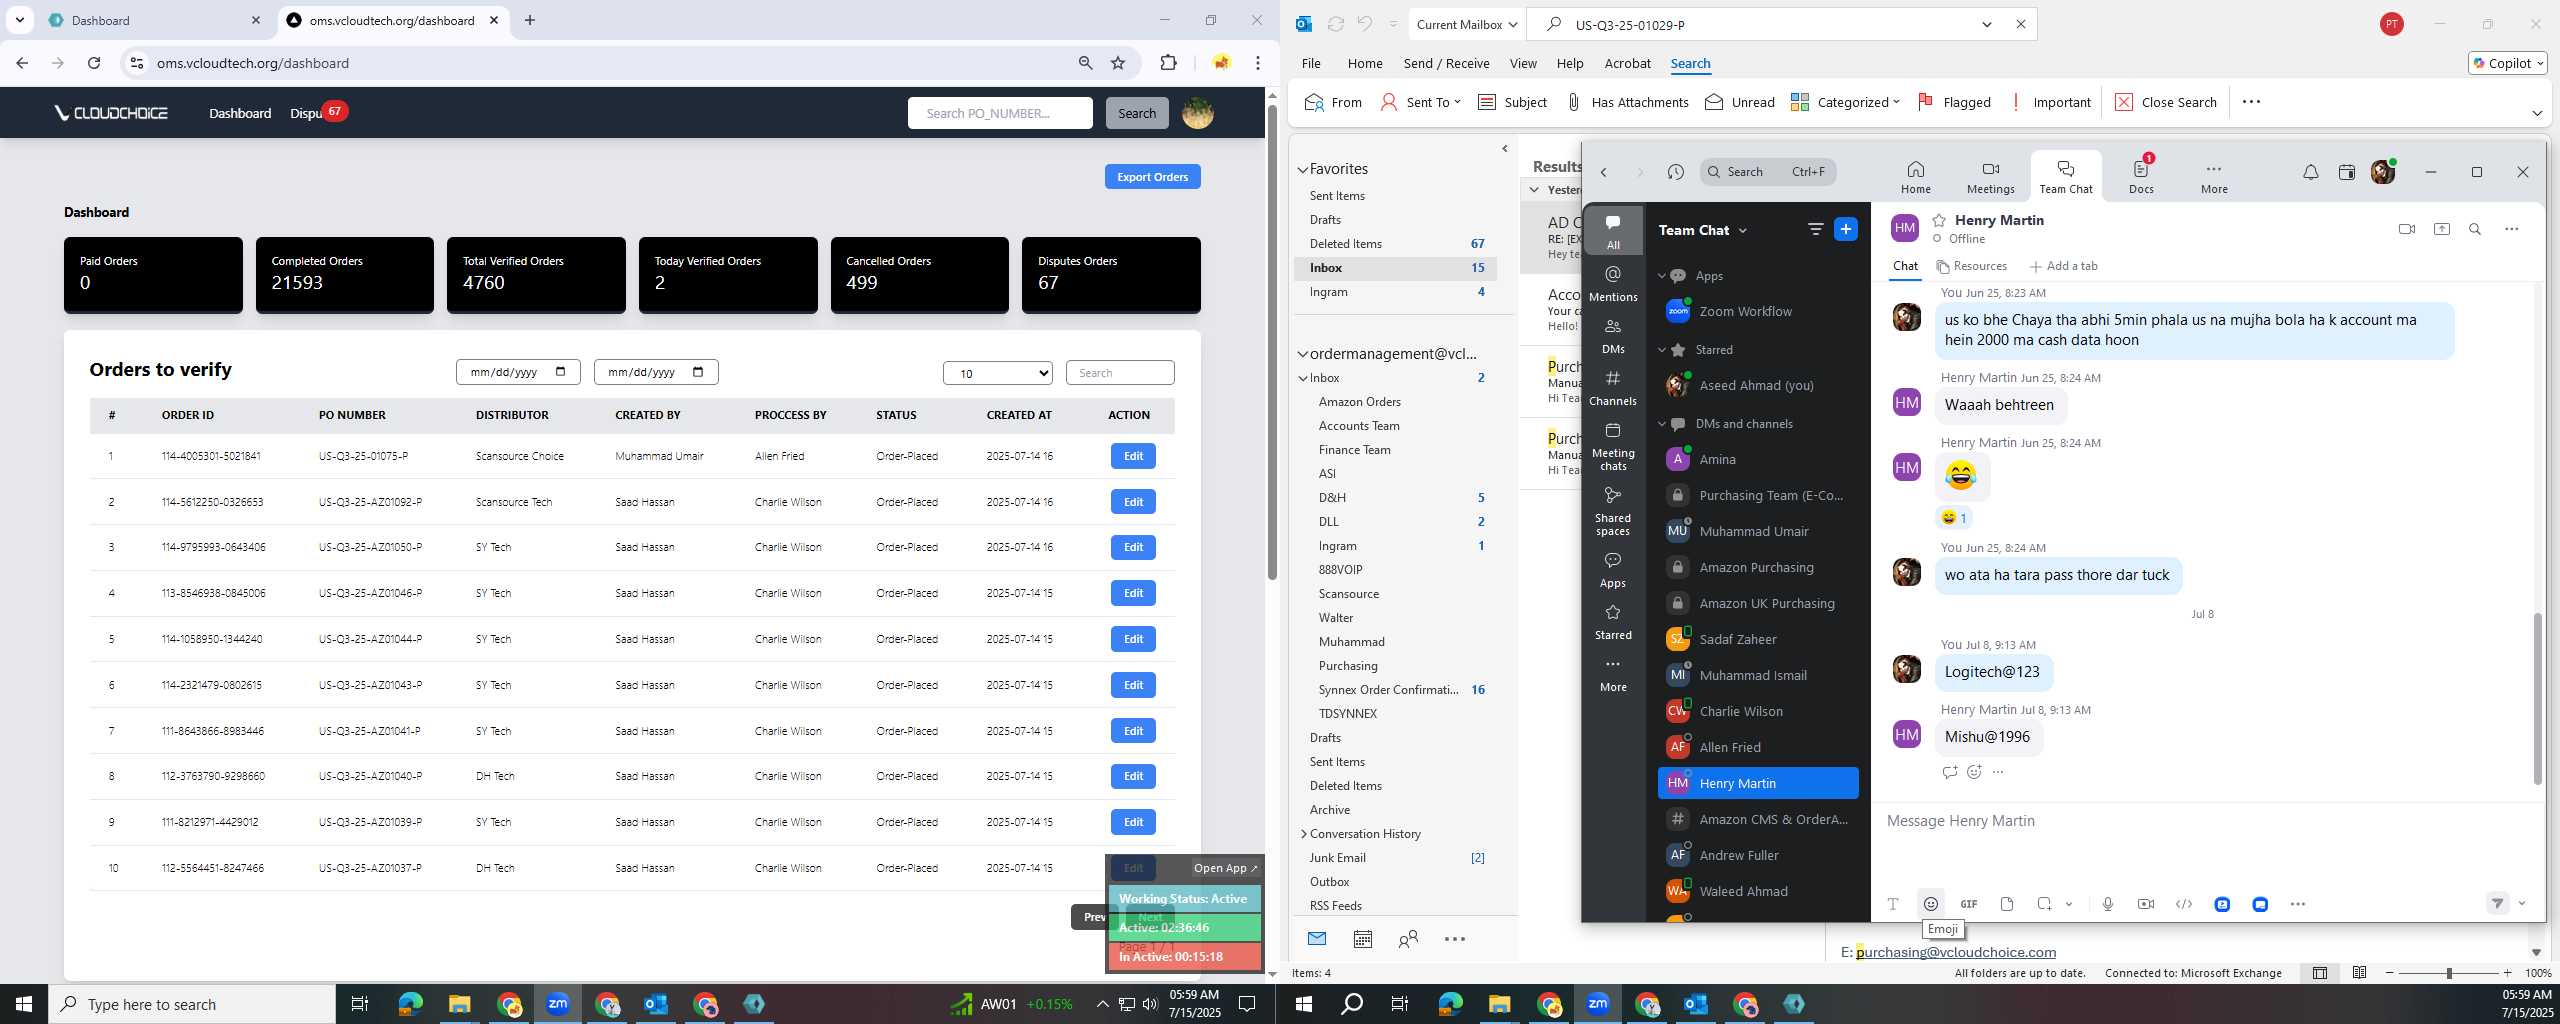This screenshot has width=2560, height=1024.
Task: Open Channels in the Zoom sidebar
Action: 1613,387
